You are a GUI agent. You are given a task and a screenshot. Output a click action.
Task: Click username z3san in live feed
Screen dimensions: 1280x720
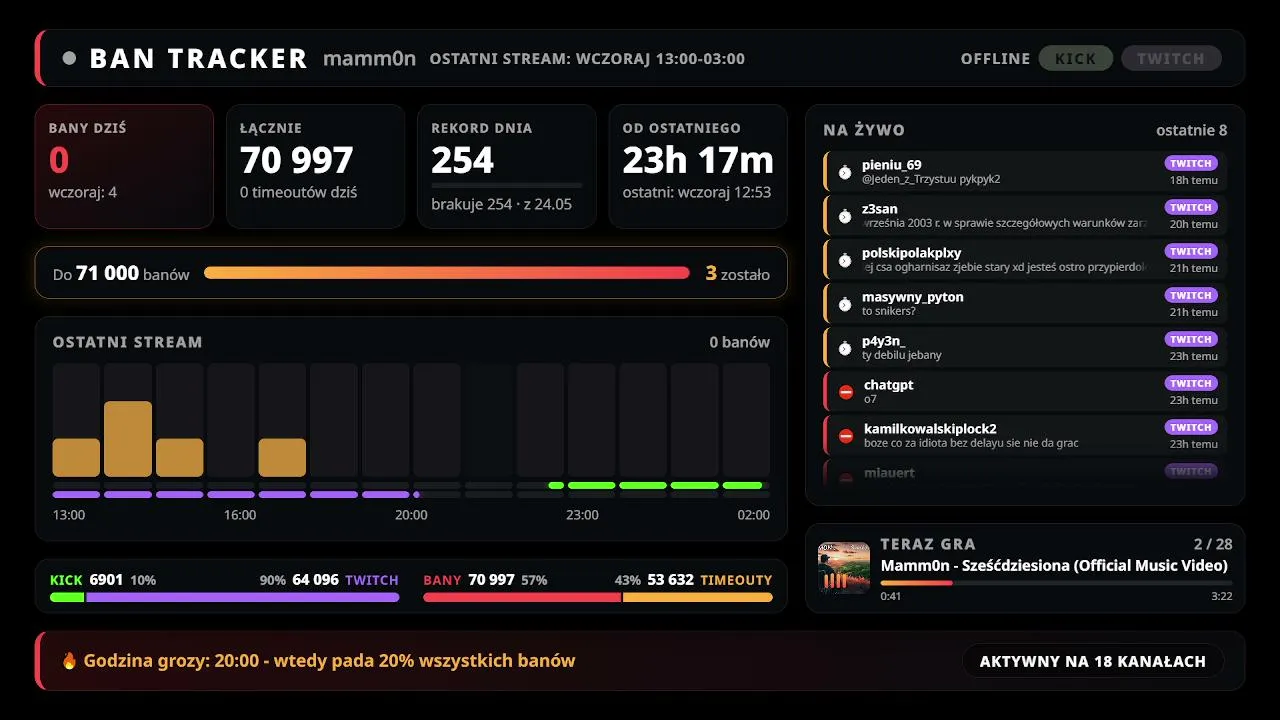click(x=880, y=209)
